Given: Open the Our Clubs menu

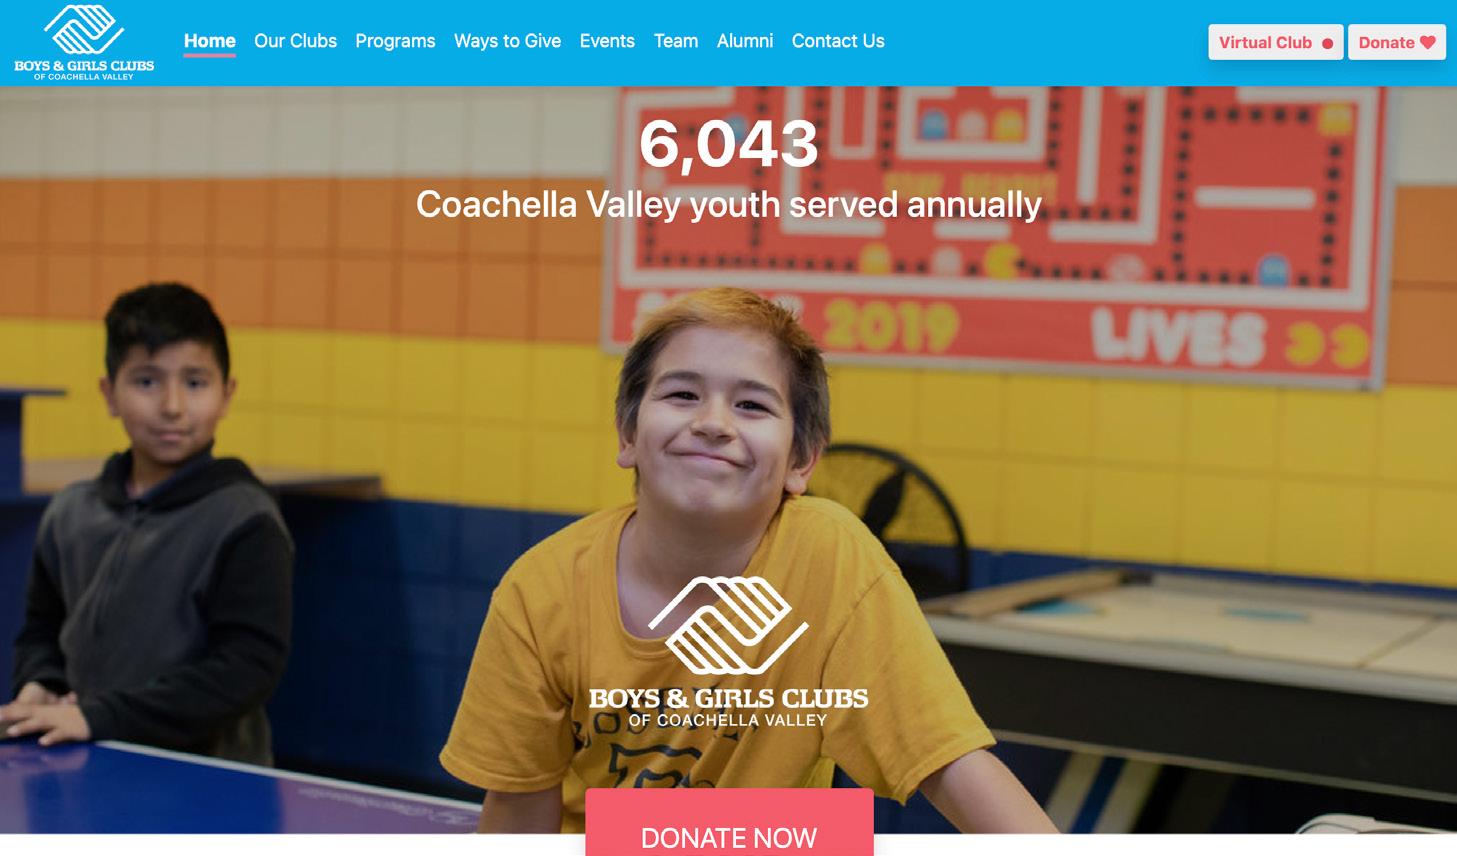Looking at the screenshot, I should [x=295, y=41].
